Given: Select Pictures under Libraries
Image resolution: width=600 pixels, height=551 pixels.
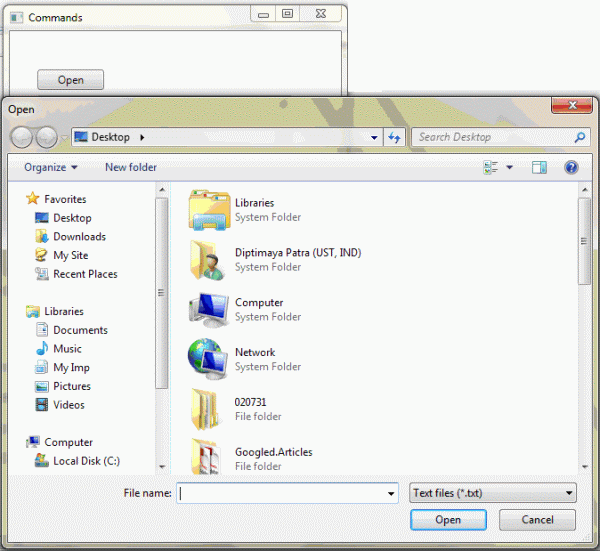Looking at the screenshot, I should click(x=72, y=386).
